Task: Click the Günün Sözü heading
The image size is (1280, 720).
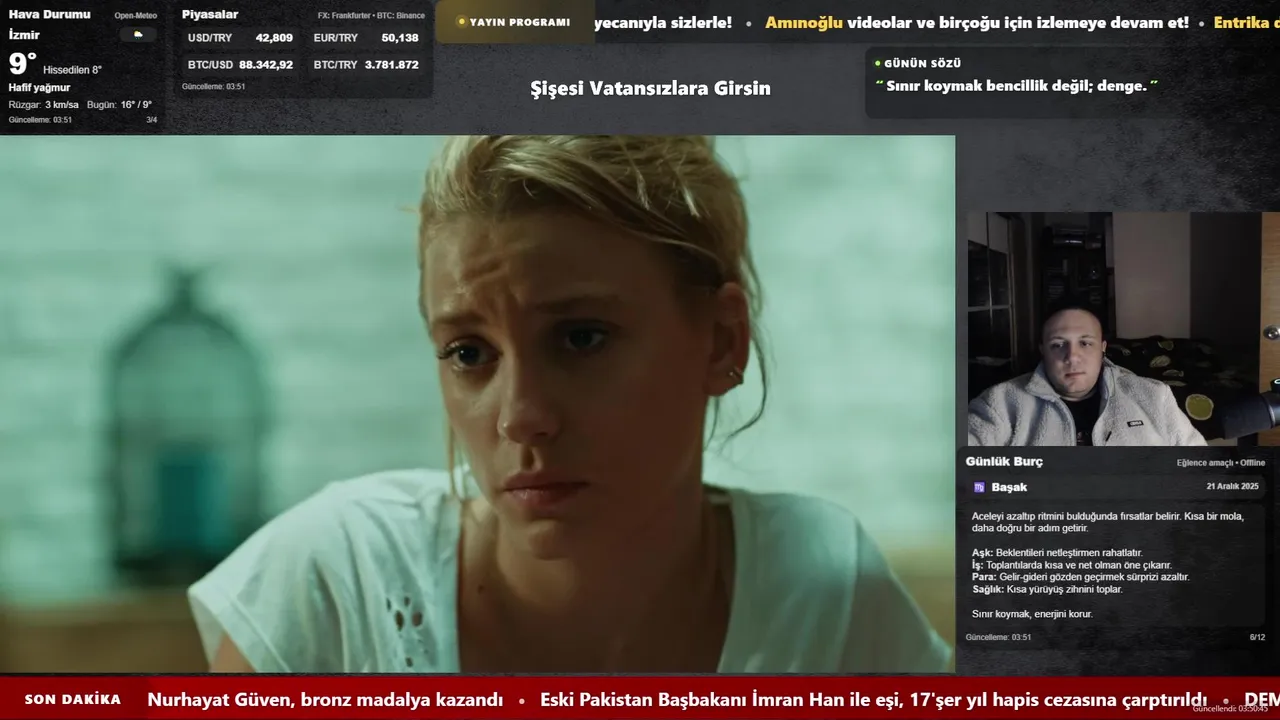Action: (x=922, y=63)
